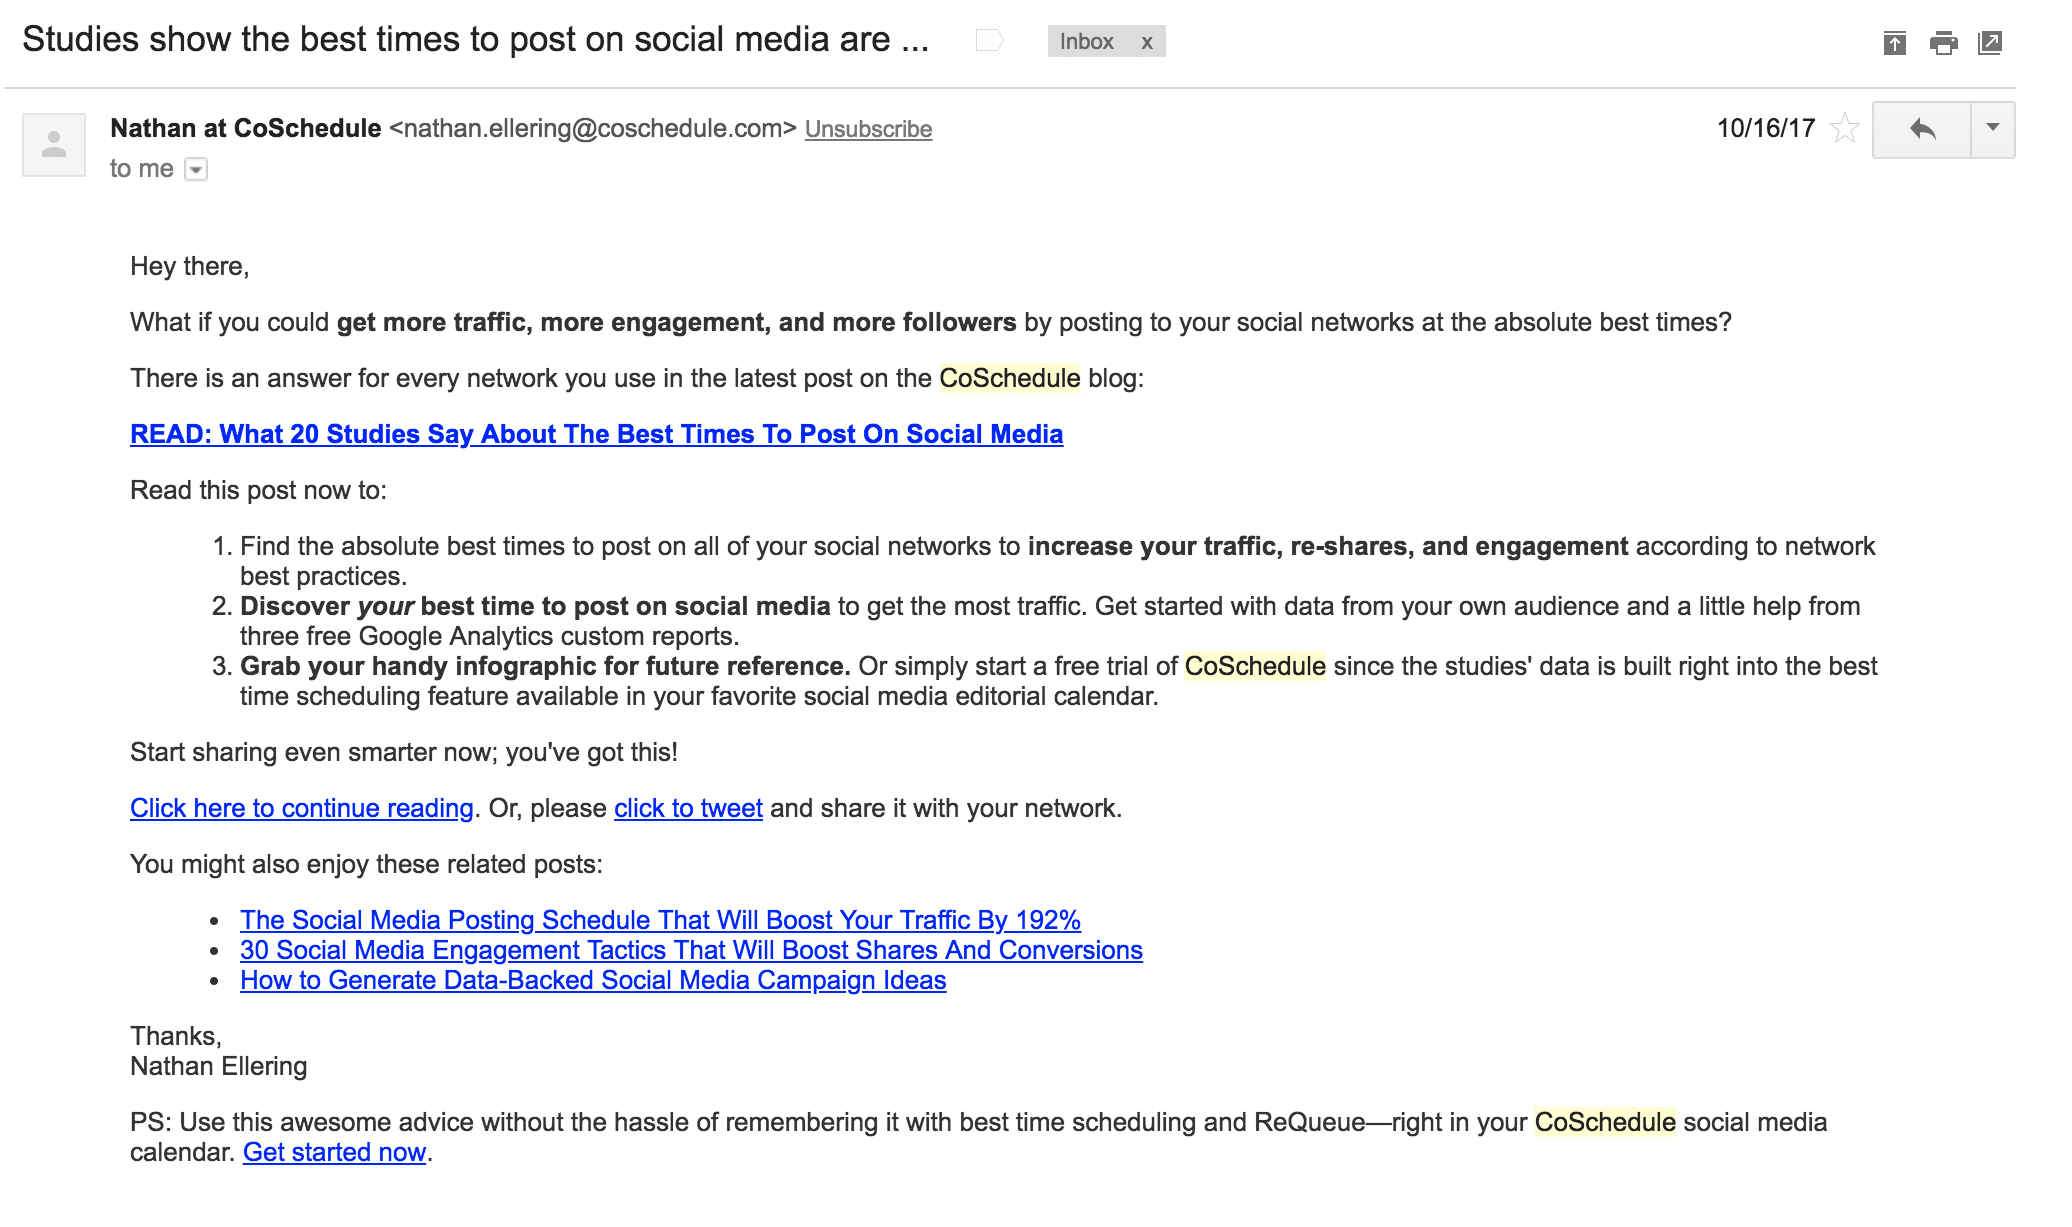This screenshot has height=1227, width=2072.
Task: Click the email subject line text
Action: pyautogui.click(x=476, y=39)
